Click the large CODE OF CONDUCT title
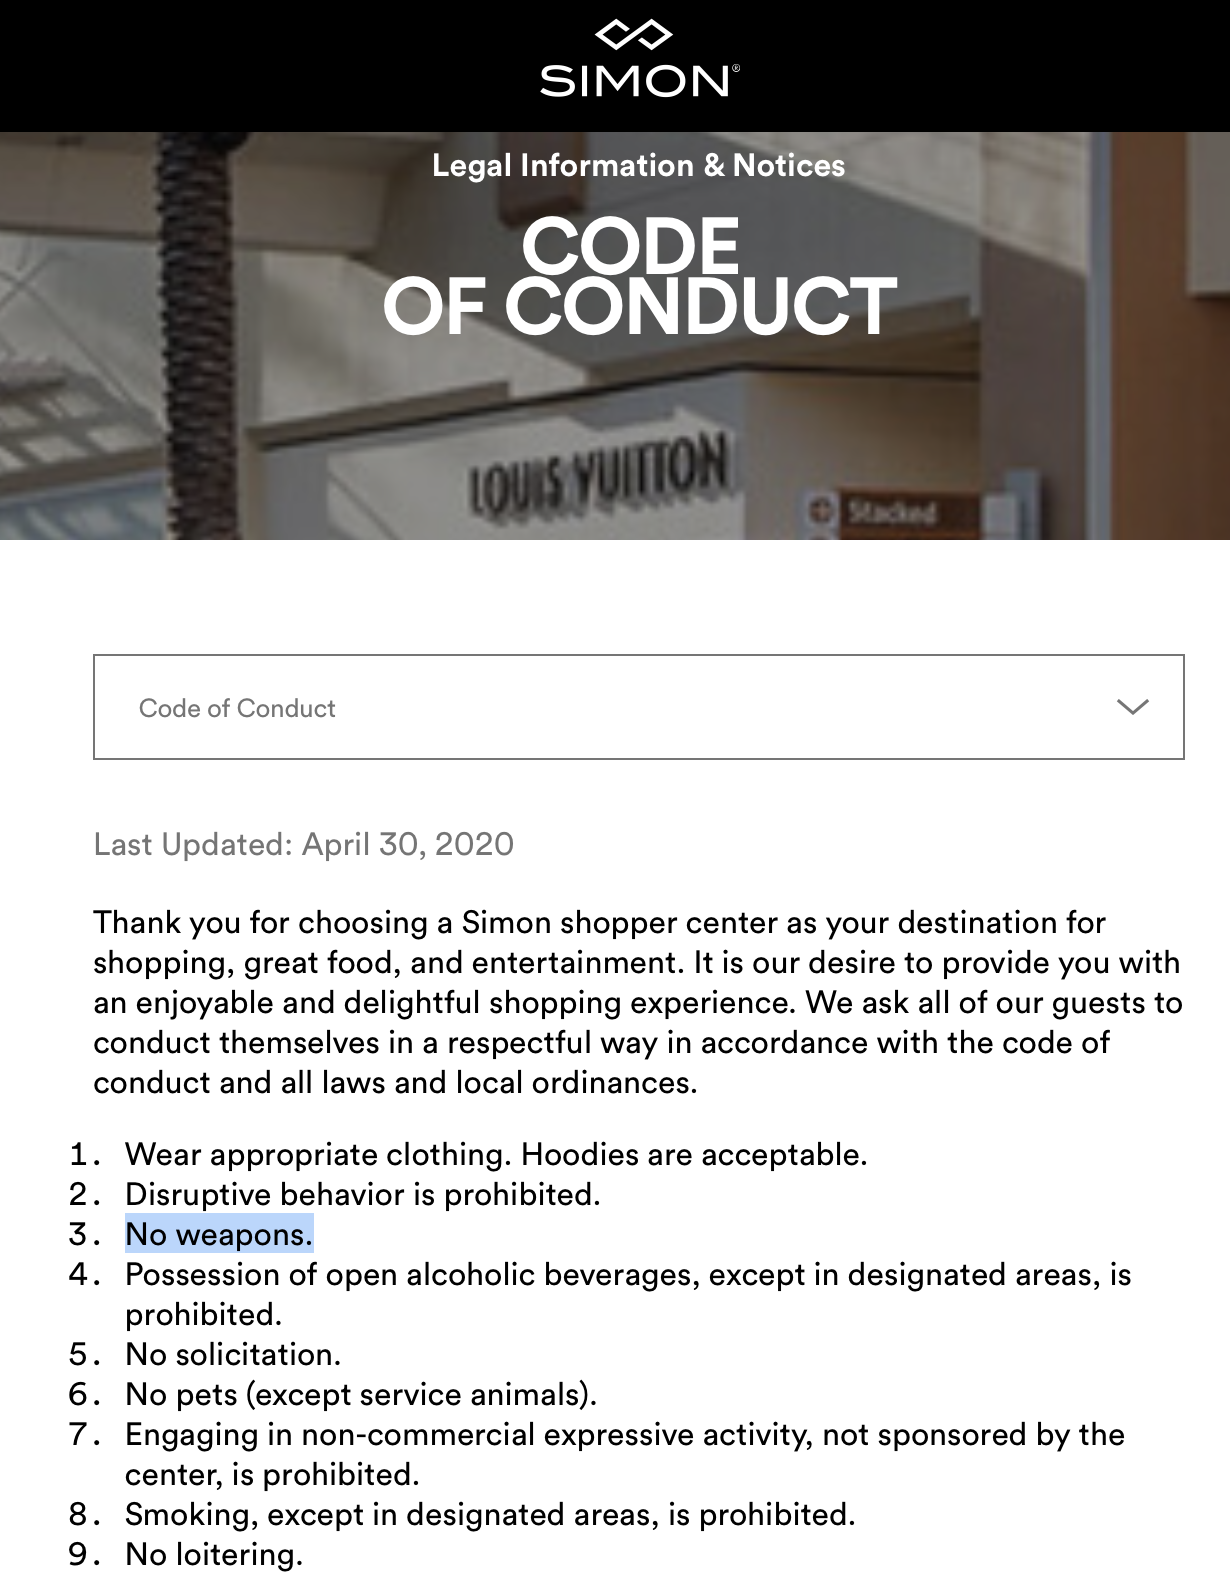The image size is (1230, 1574). (x=638, y=276)
